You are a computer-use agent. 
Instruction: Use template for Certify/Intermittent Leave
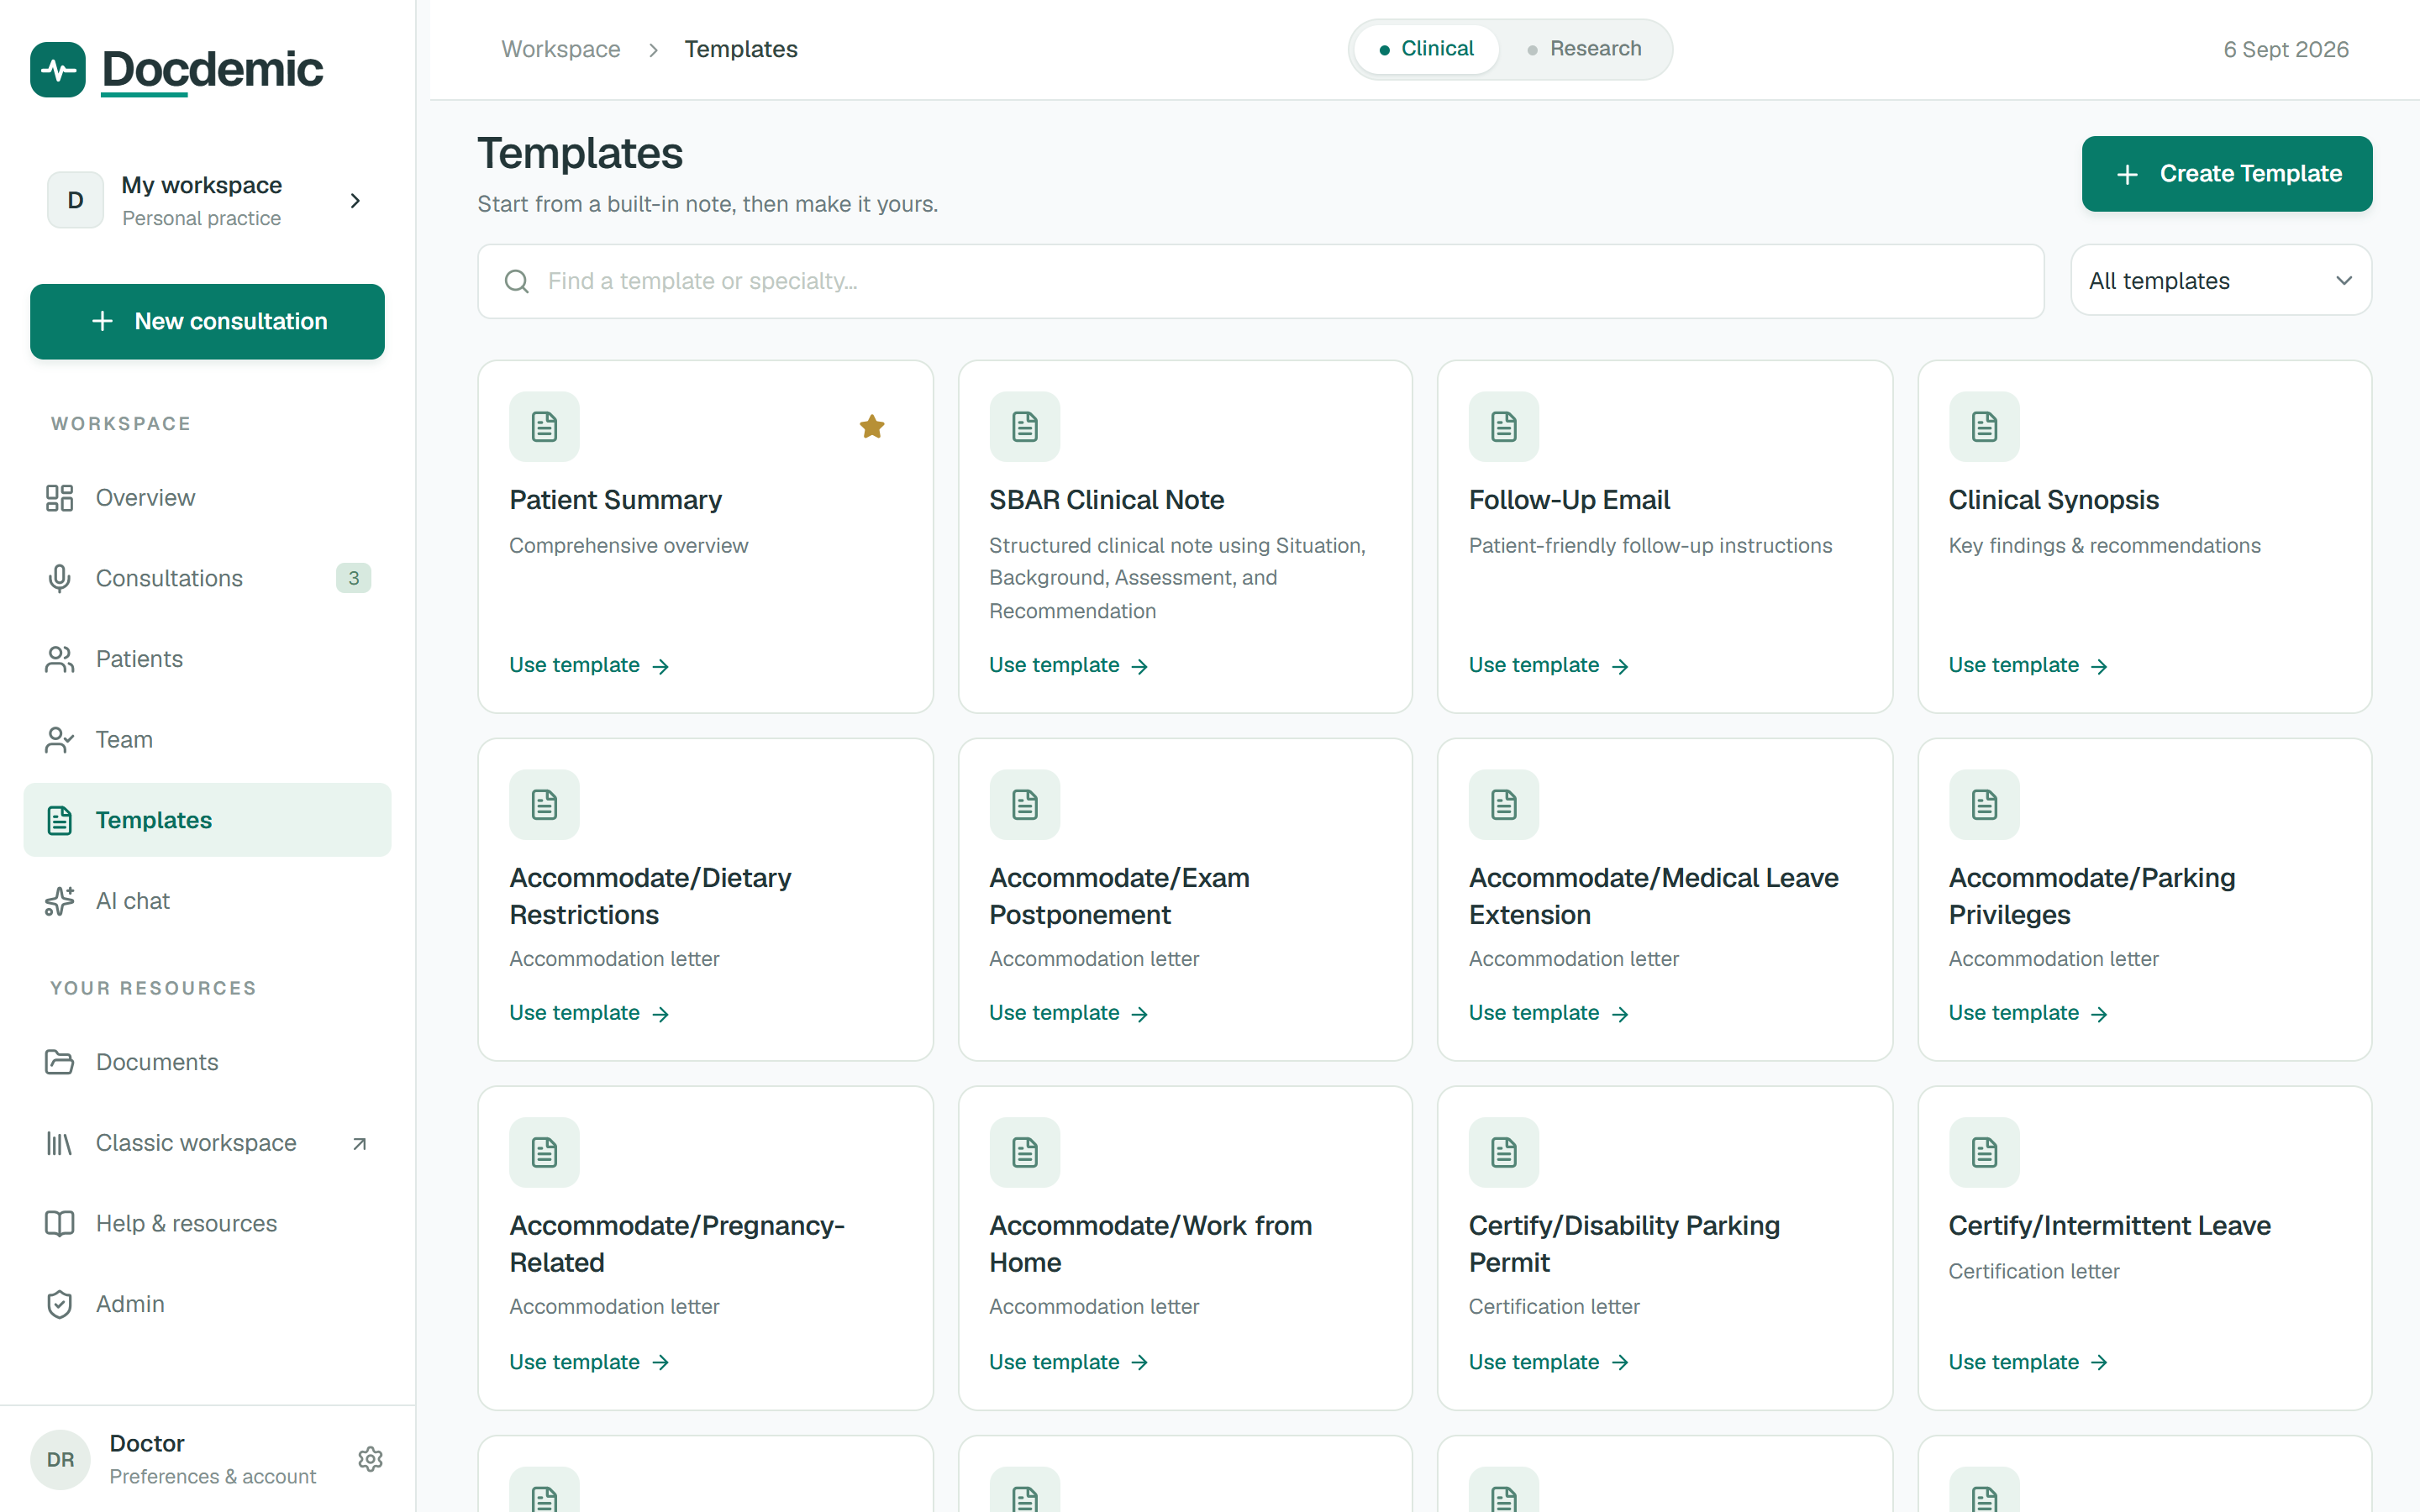[x=2029, y=1362]
